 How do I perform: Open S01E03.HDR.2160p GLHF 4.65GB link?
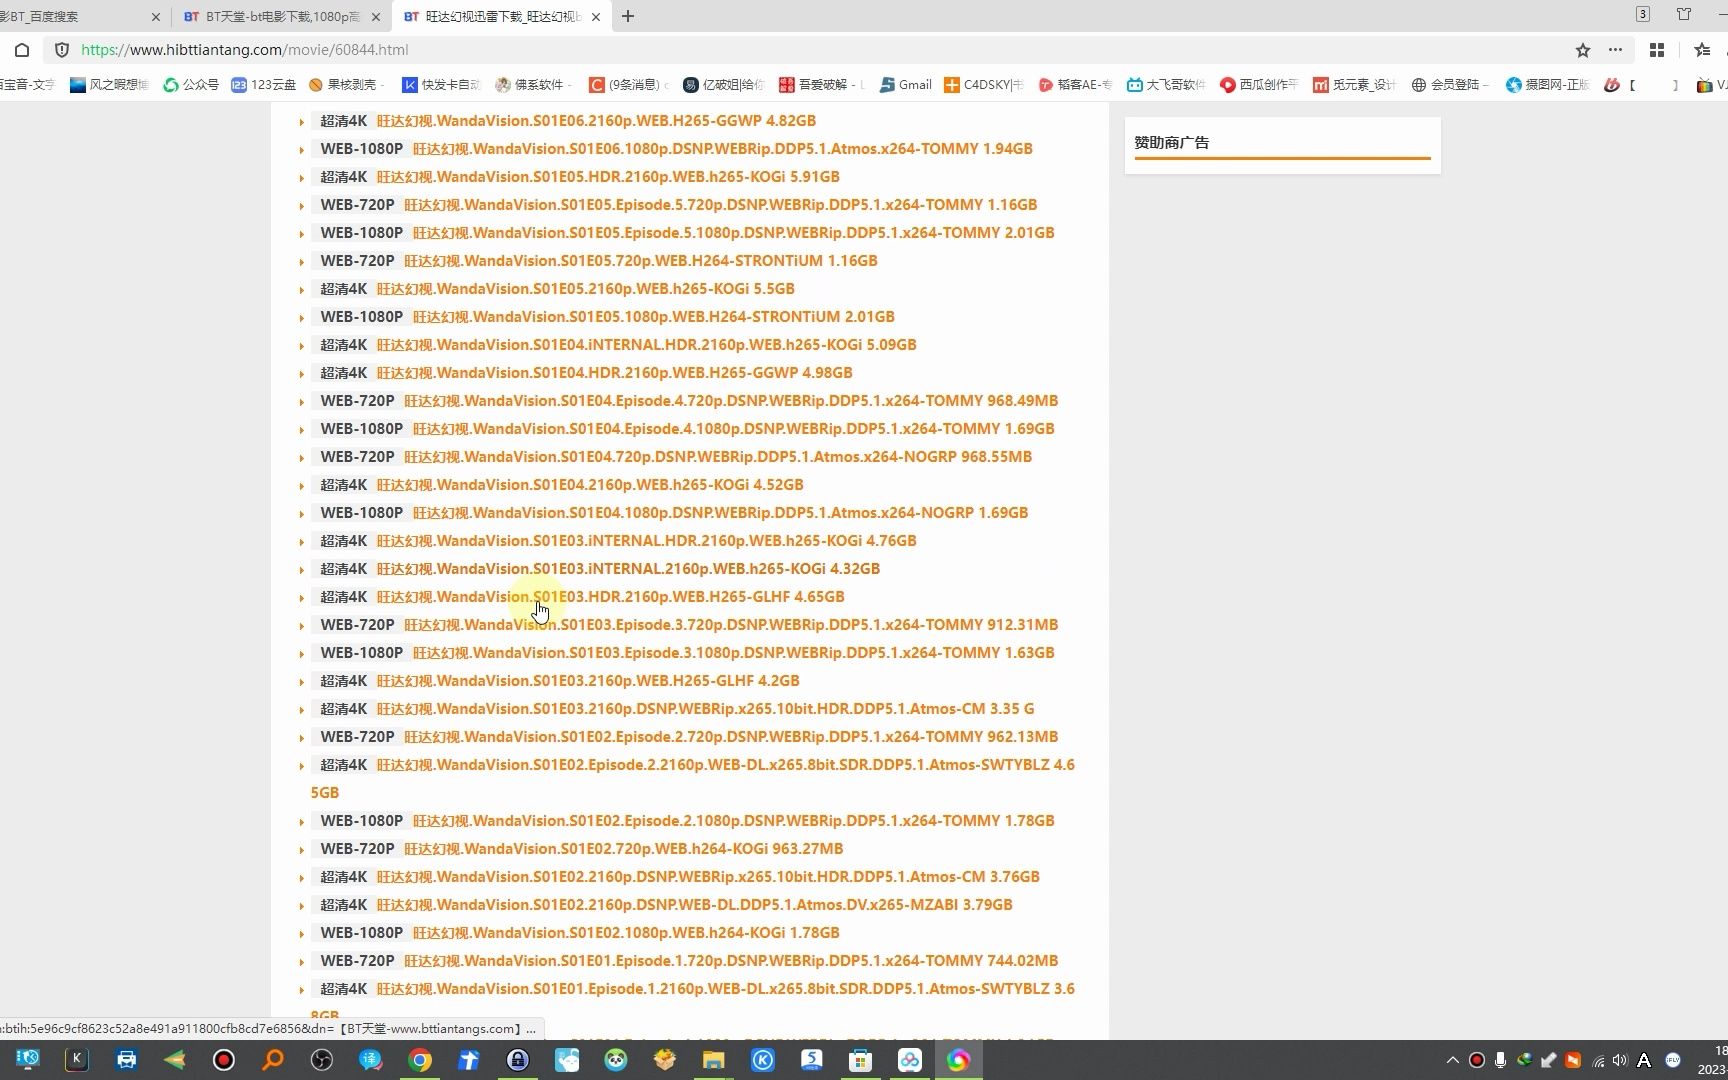coord(611,596)
